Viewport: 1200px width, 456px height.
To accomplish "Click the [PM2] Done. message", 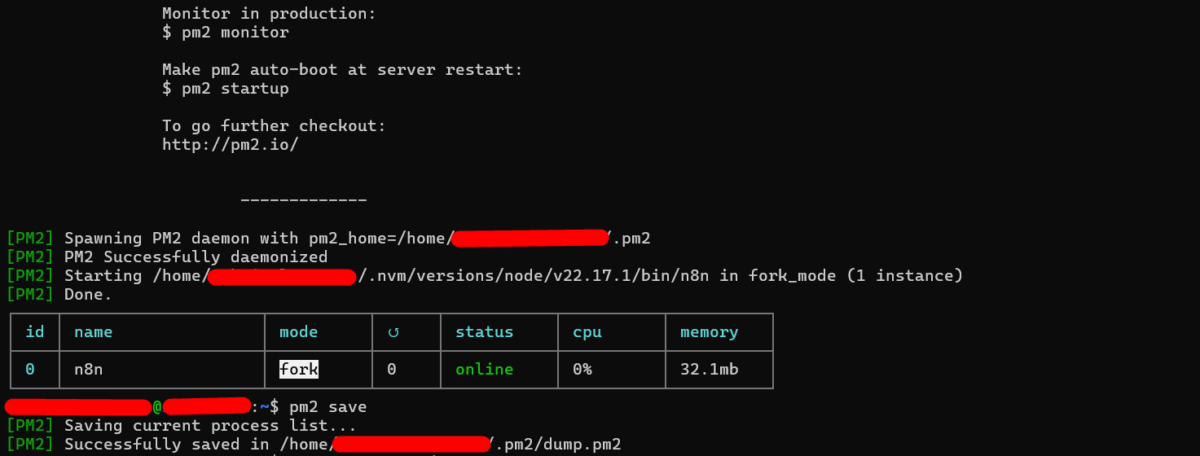I will [60, 295].
